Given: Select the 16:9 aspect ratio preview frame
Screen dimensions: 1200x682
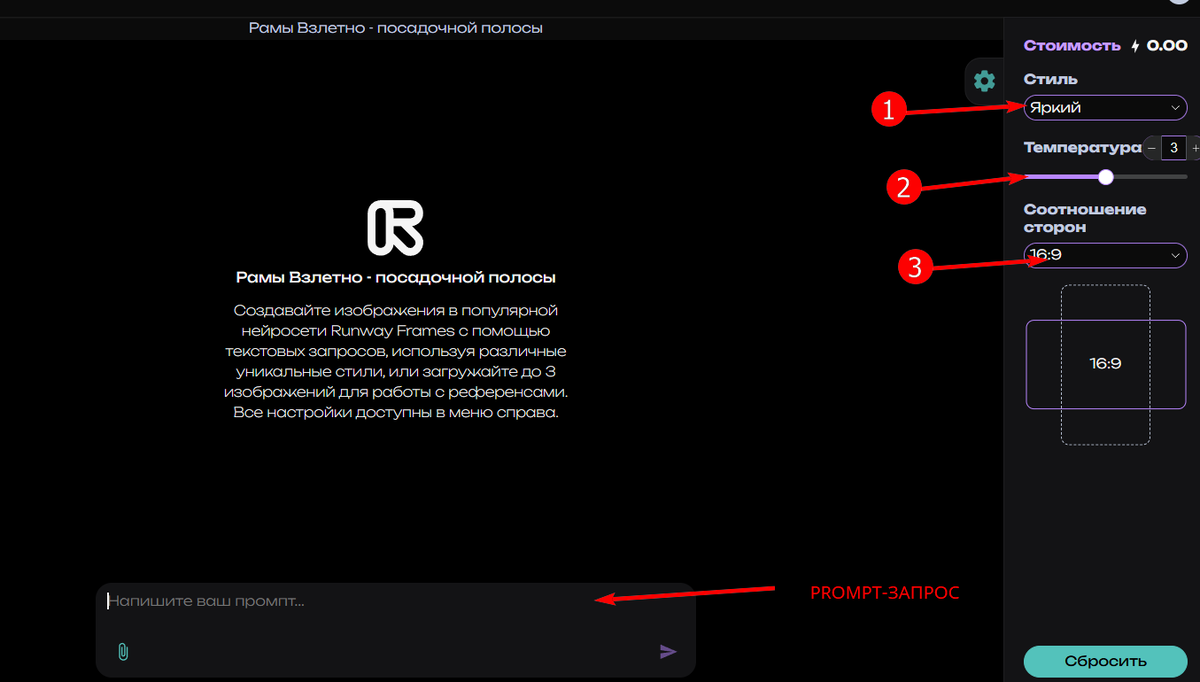Looking at the screenshot, I should (1105, 363).
